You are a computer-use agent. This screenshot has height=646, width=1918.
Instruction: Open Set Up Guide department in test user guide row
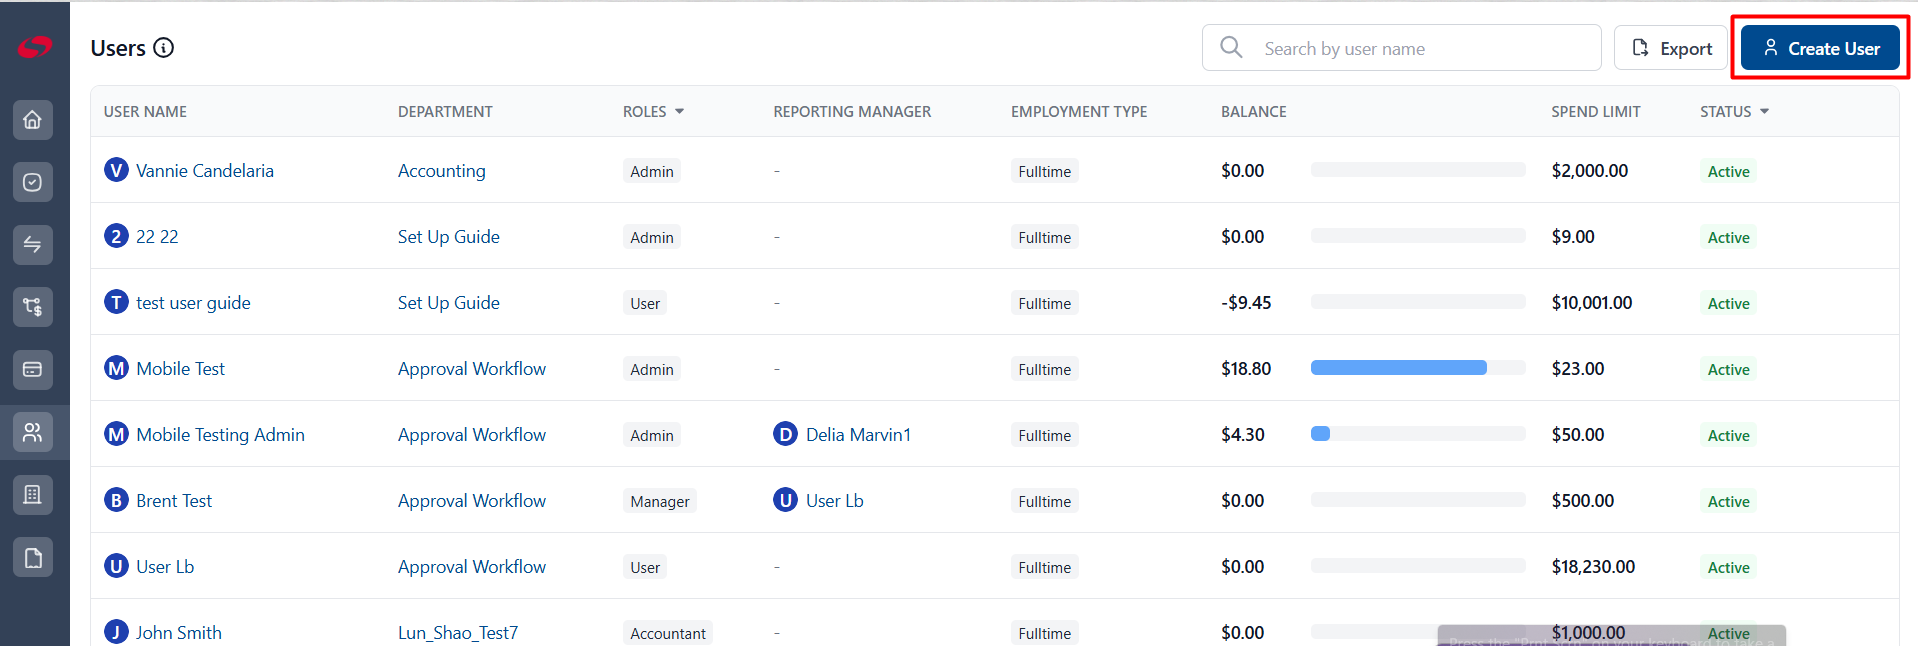(449, 302)
